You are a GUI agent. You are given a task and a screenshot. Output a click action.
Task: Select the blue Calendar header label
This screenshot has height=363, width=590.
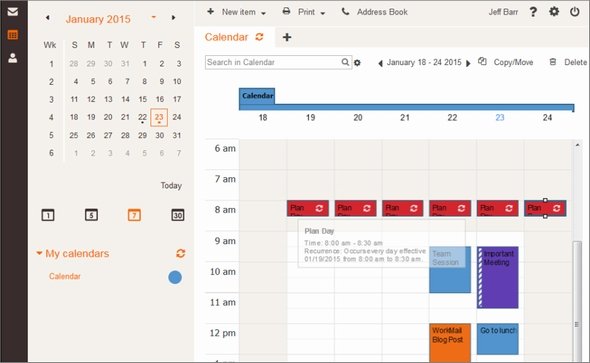[257, 96]
